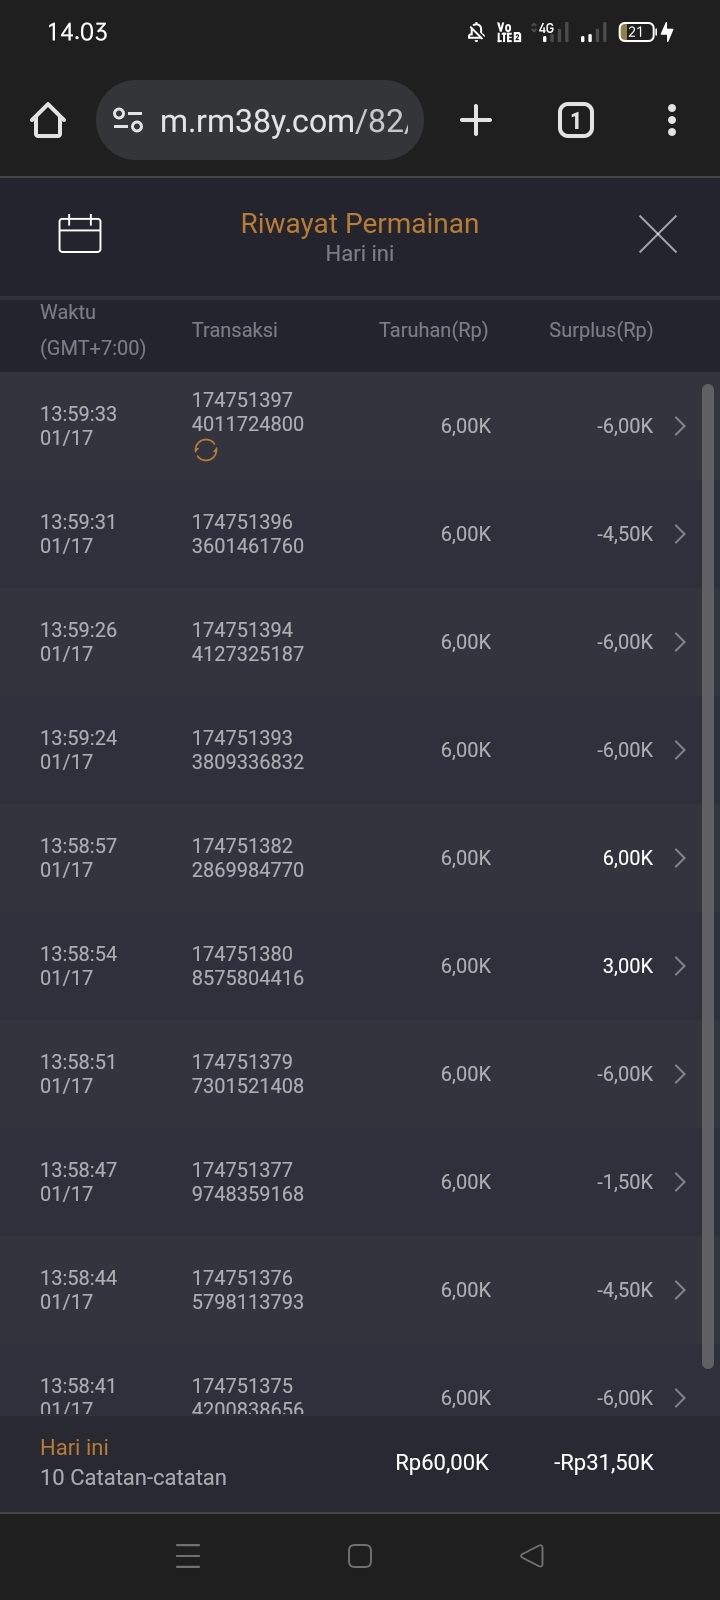The width and height of the screenshot is (720, 1600).
Task: Expand the 13:59:31 row chevron
Action: pyautogui.click(x=680, y=534)
